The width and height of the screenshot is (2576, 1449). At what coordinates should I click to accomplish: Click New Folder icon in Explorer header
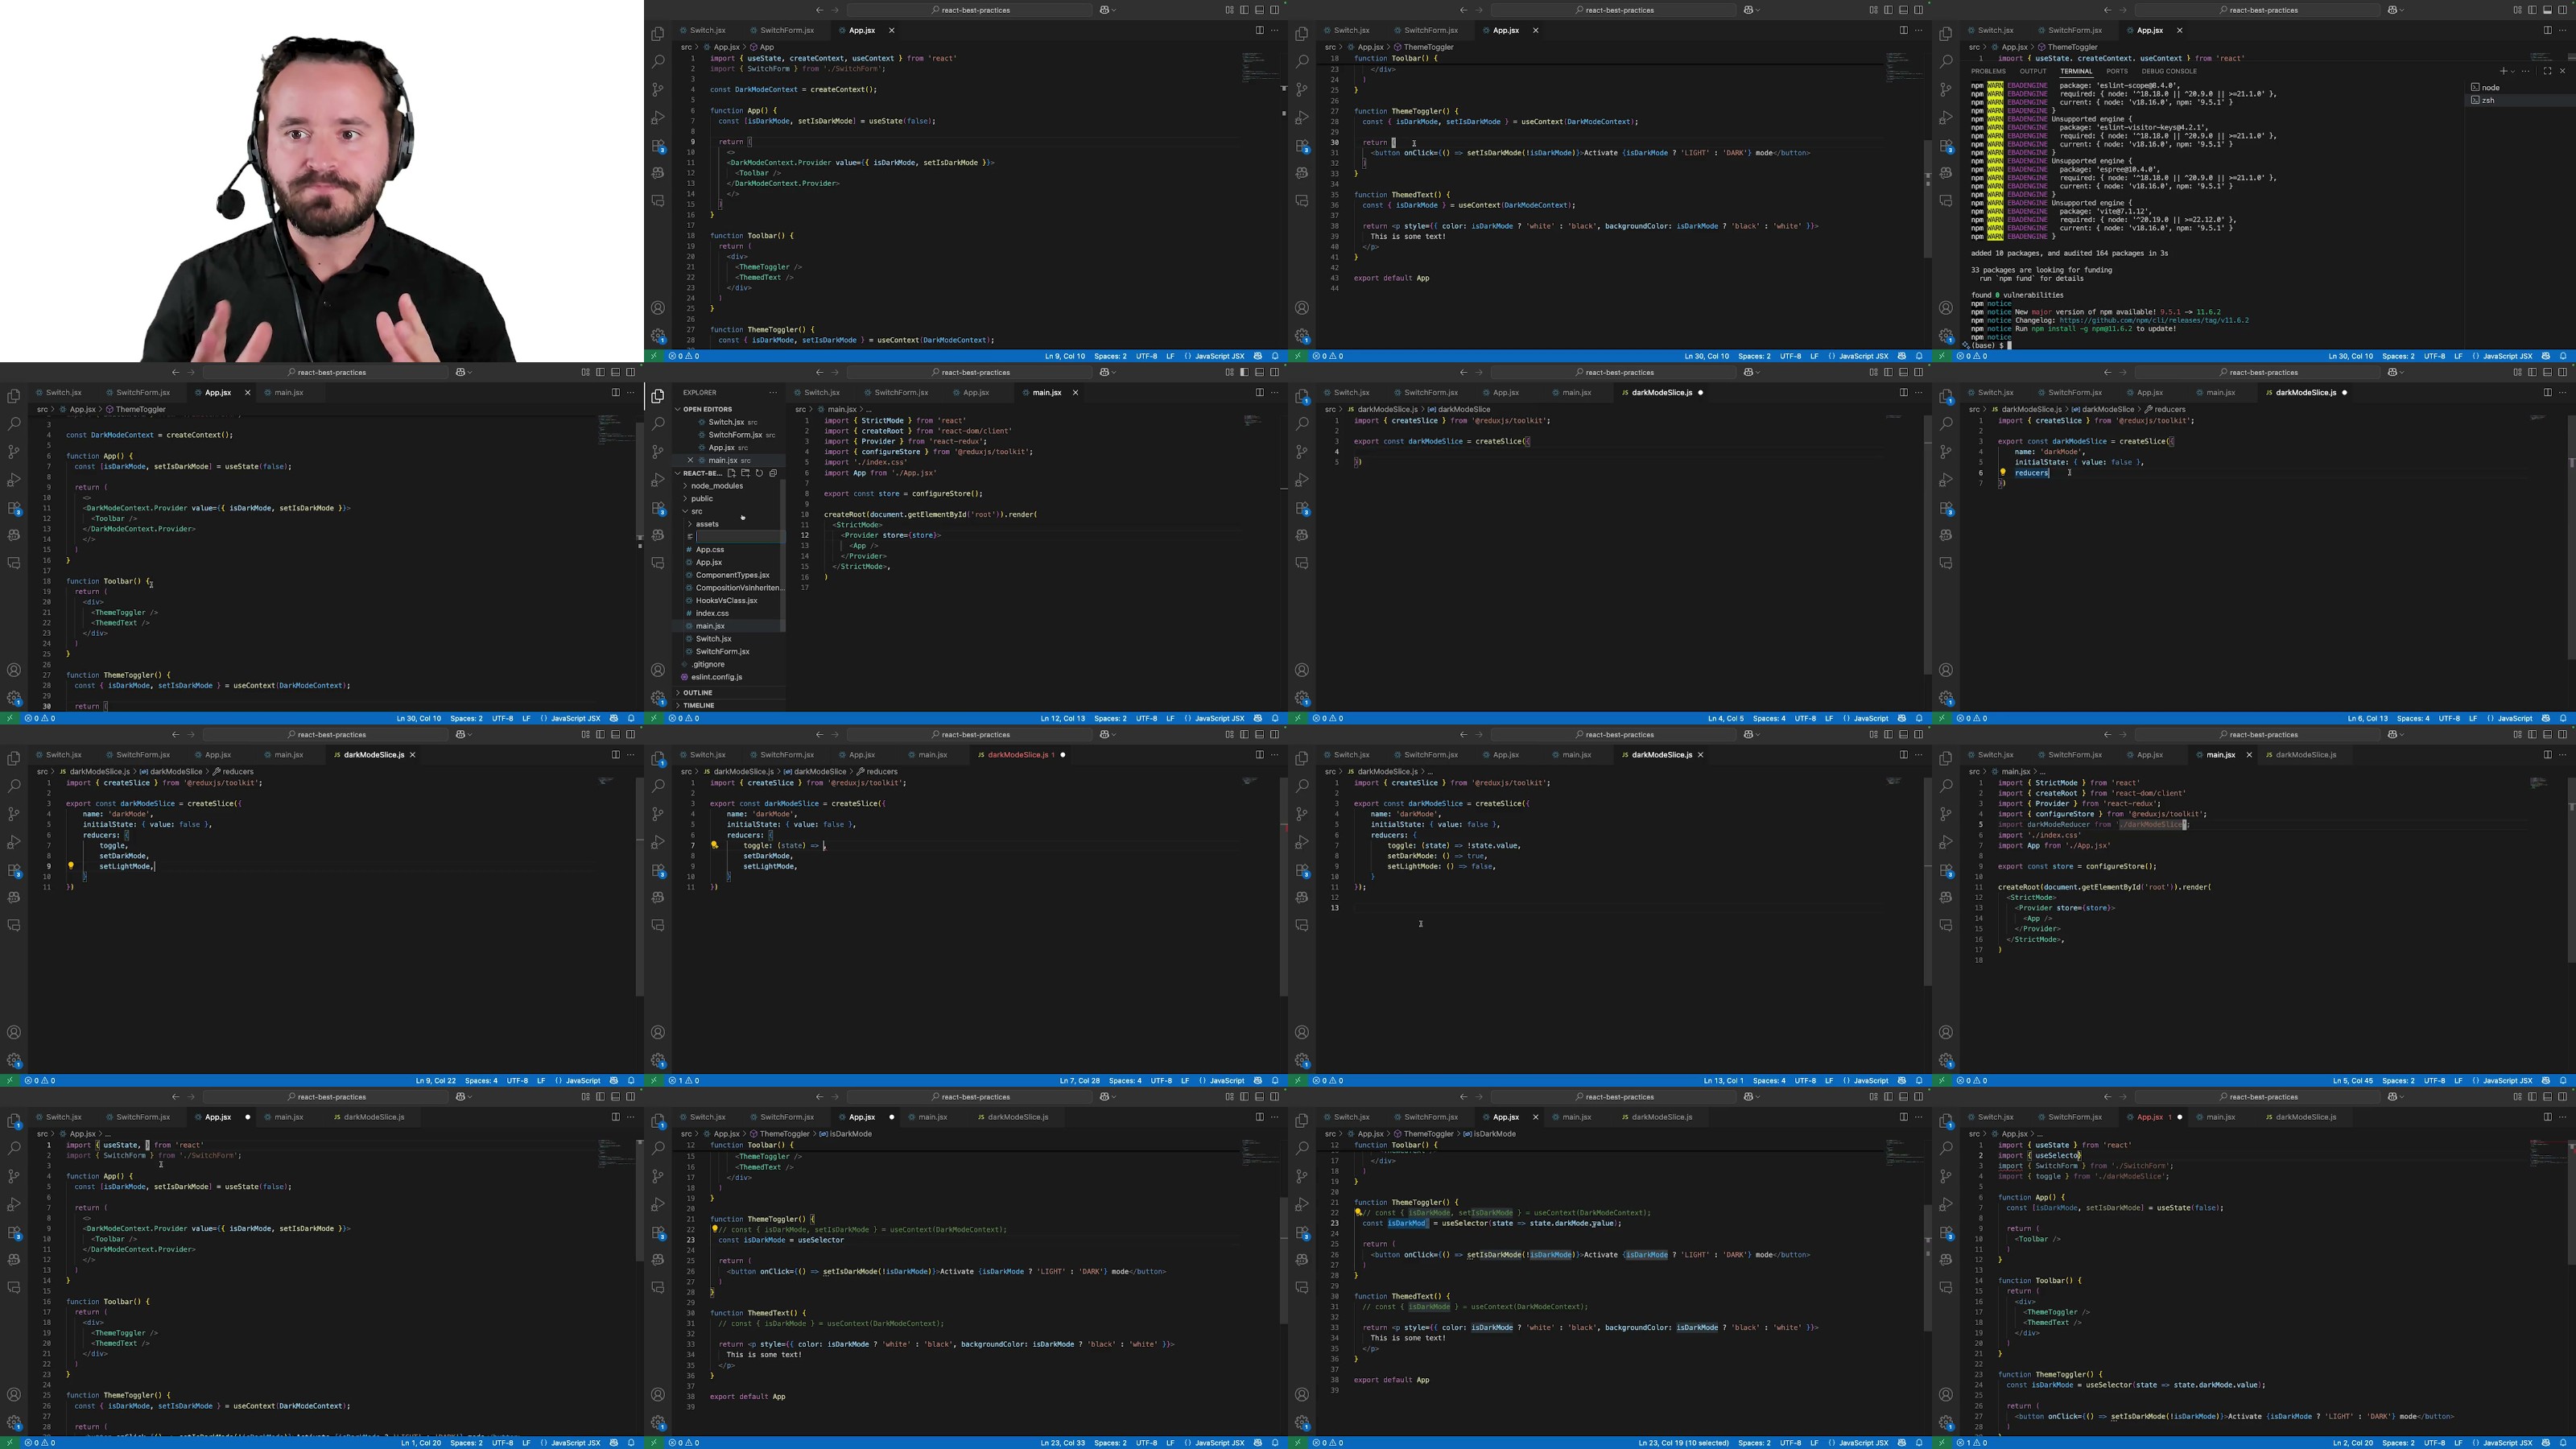745,473
